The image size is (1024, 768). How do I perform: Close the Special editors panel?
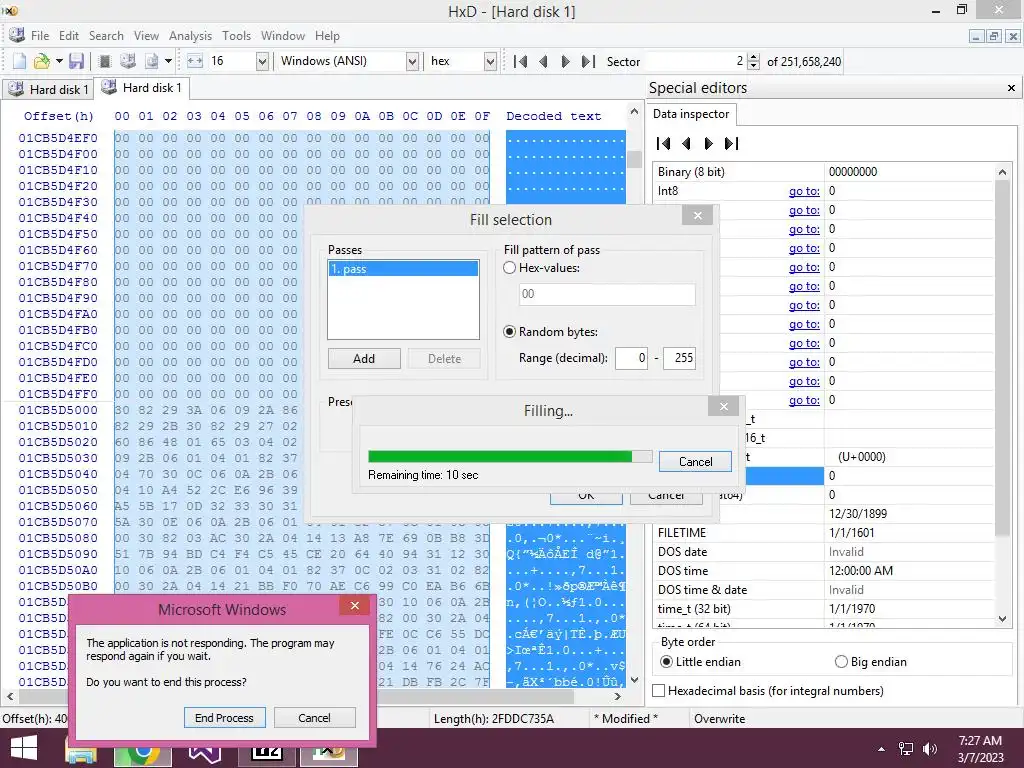pos(1011,88)
